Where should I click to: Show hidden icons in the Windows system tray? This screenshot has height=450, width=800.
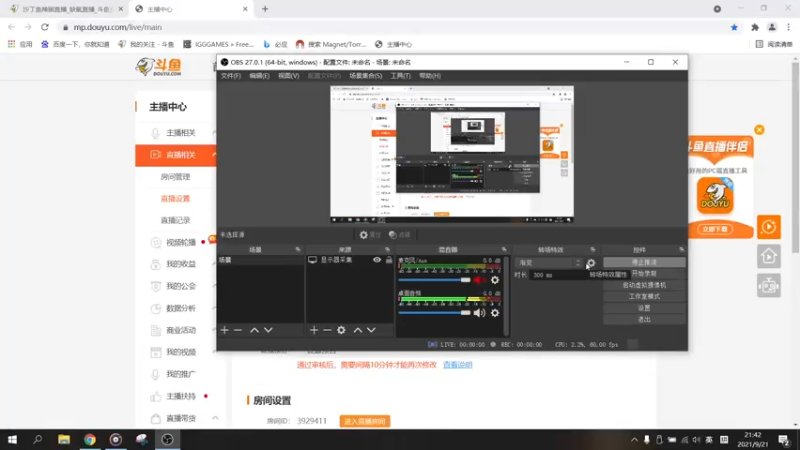pyautogui.click(x=634, y=439)
